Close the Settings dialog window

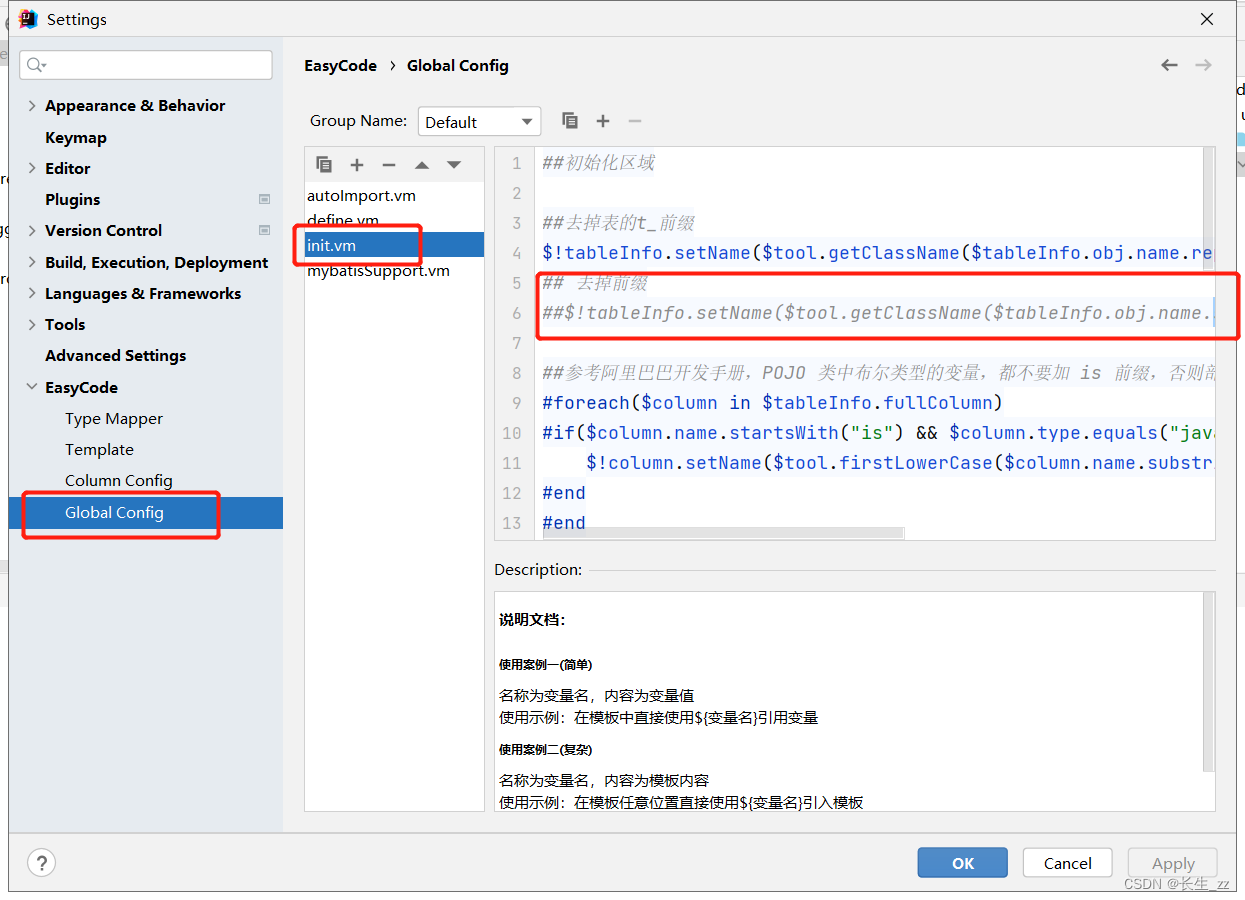(x=1207, y=19)
